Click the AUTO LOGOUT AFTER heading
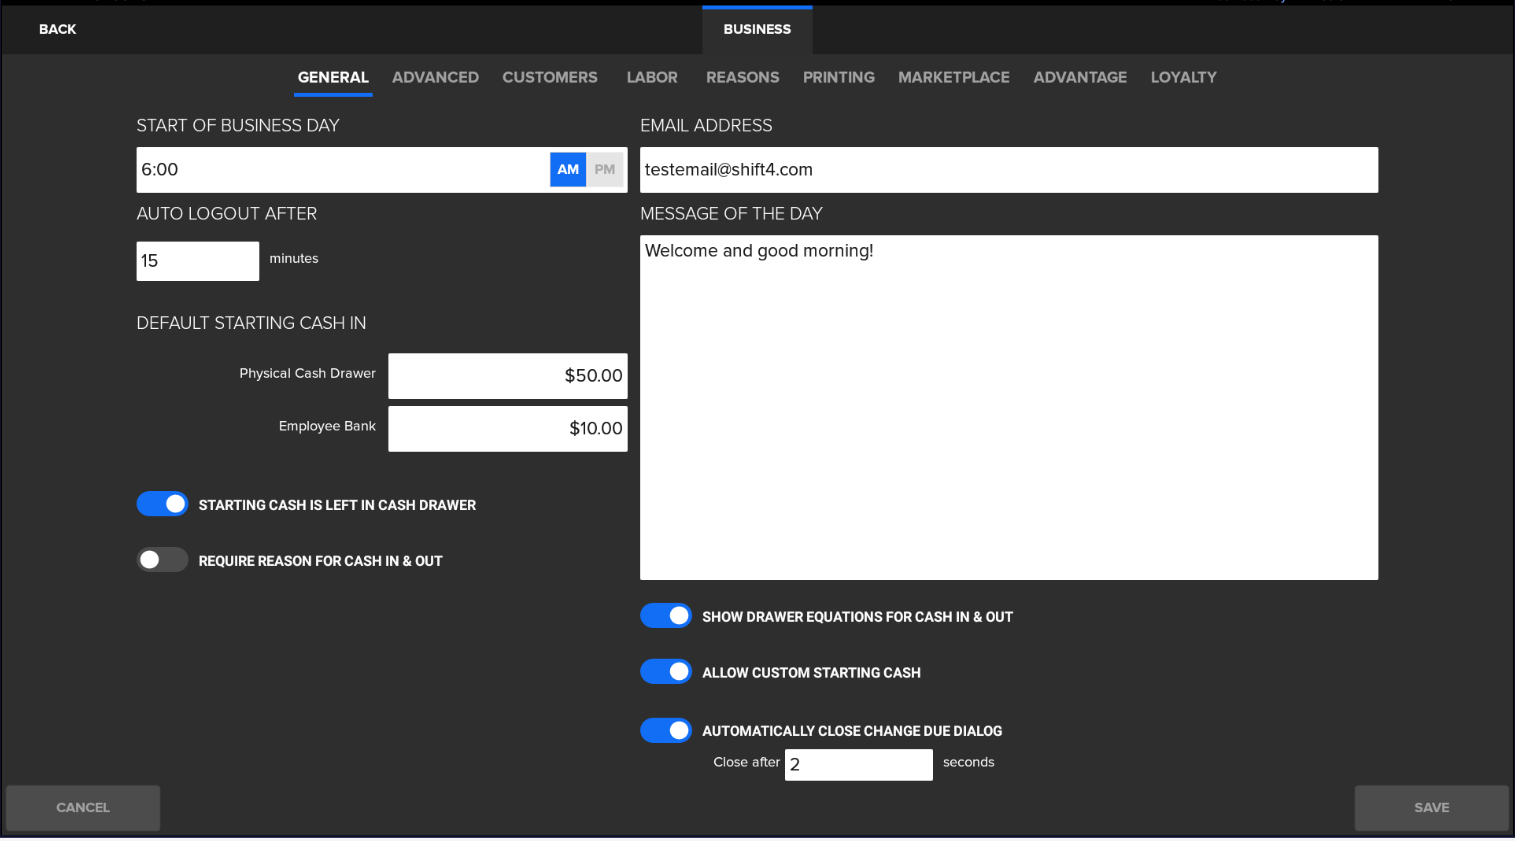This screenshot has width=1515, height=841. pos(227,213)
